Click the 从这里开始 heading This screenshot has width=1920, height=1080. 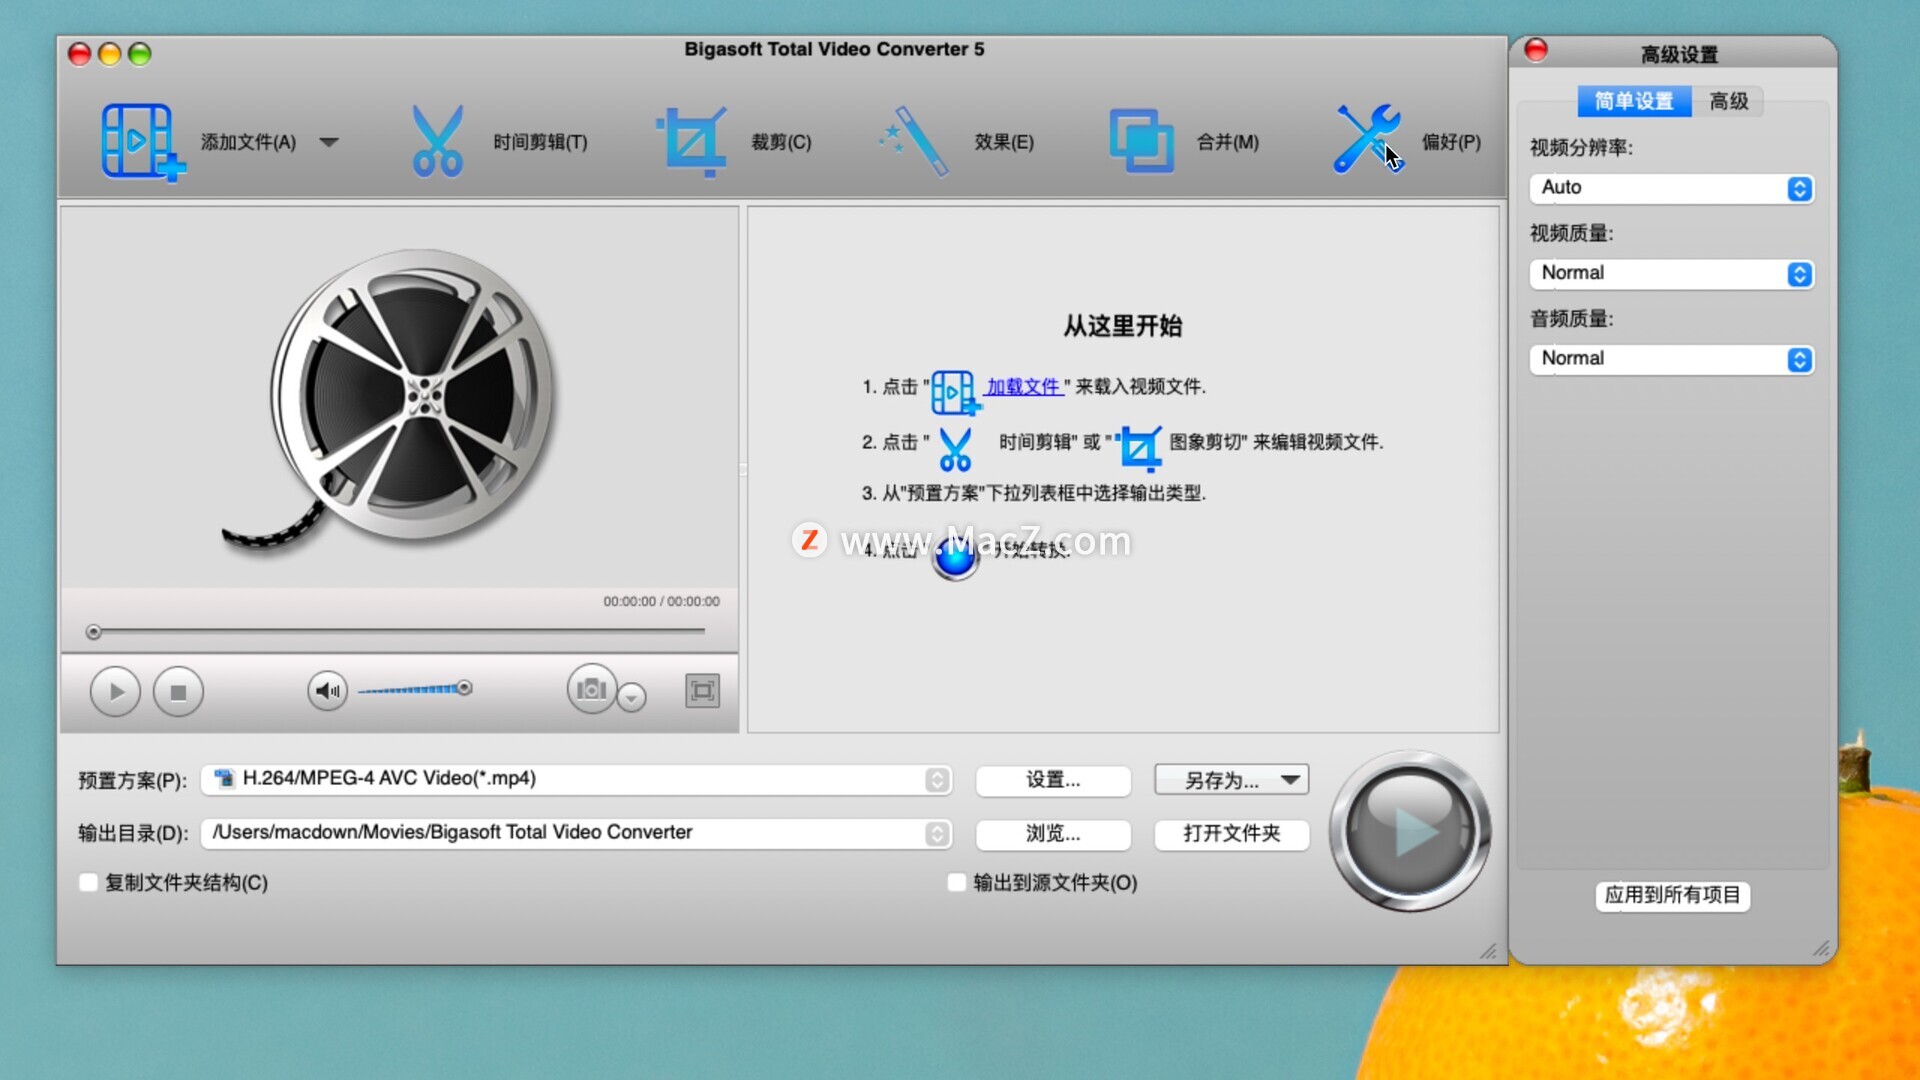pyautogui.click(x=1122, y=326)
